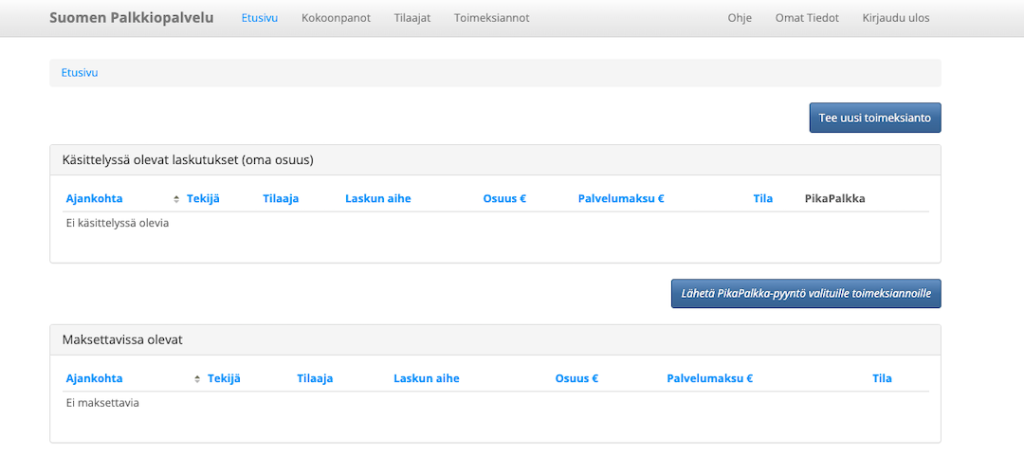Sort the Maksettavissa table by Tila
Image resolution: width=1024 pixels, height=457 pixels.
[x=882, y=379]
